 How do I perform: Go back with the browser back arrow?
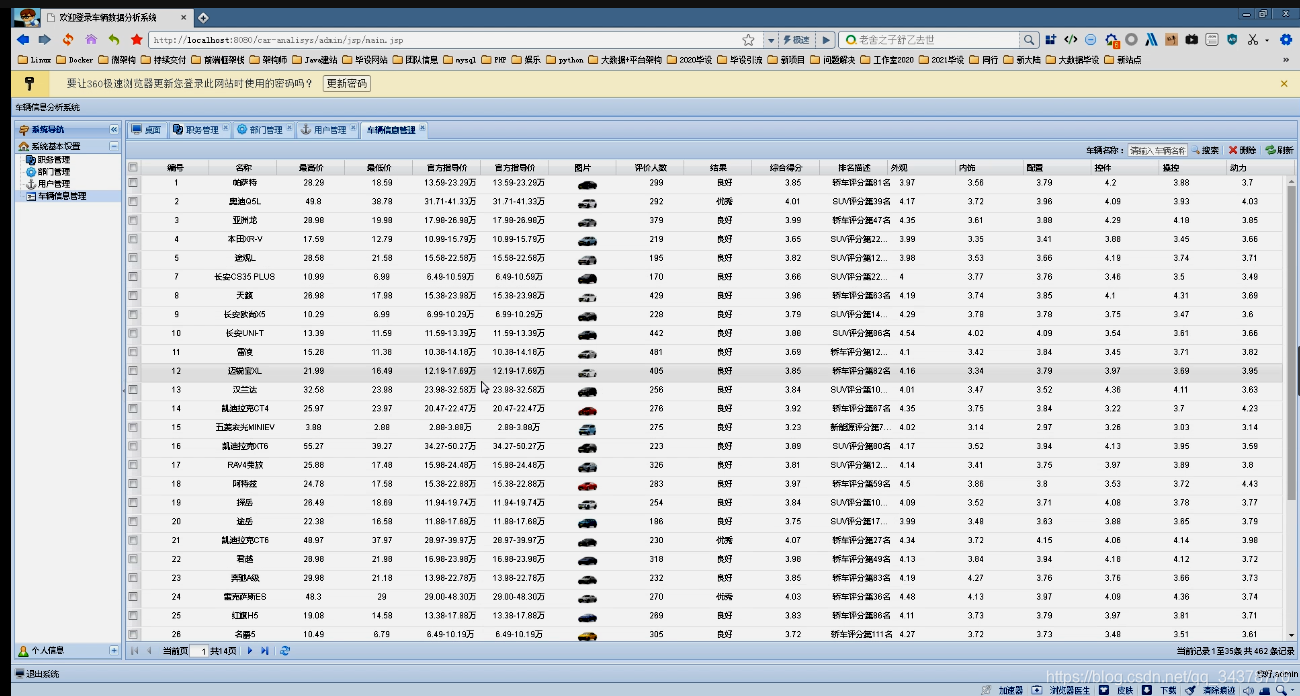pos(23,40)
